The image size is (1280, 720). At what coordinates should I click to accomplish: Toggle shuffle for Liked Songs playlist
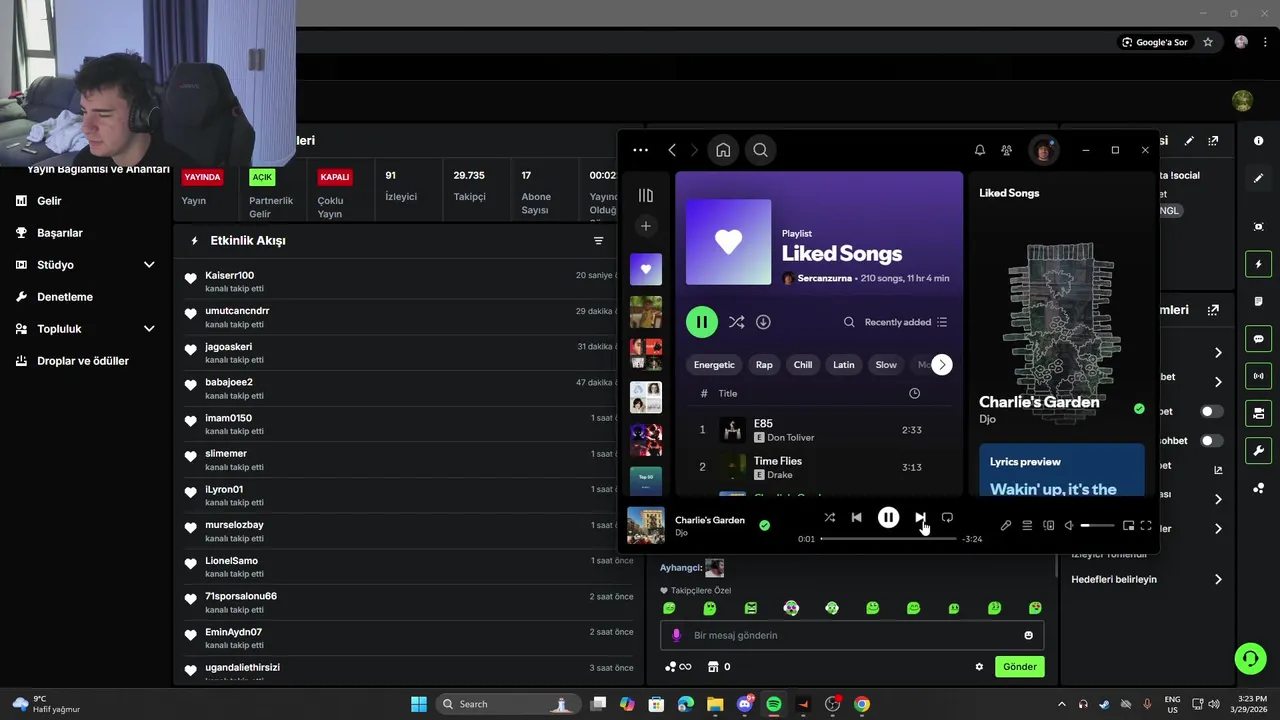737,322
